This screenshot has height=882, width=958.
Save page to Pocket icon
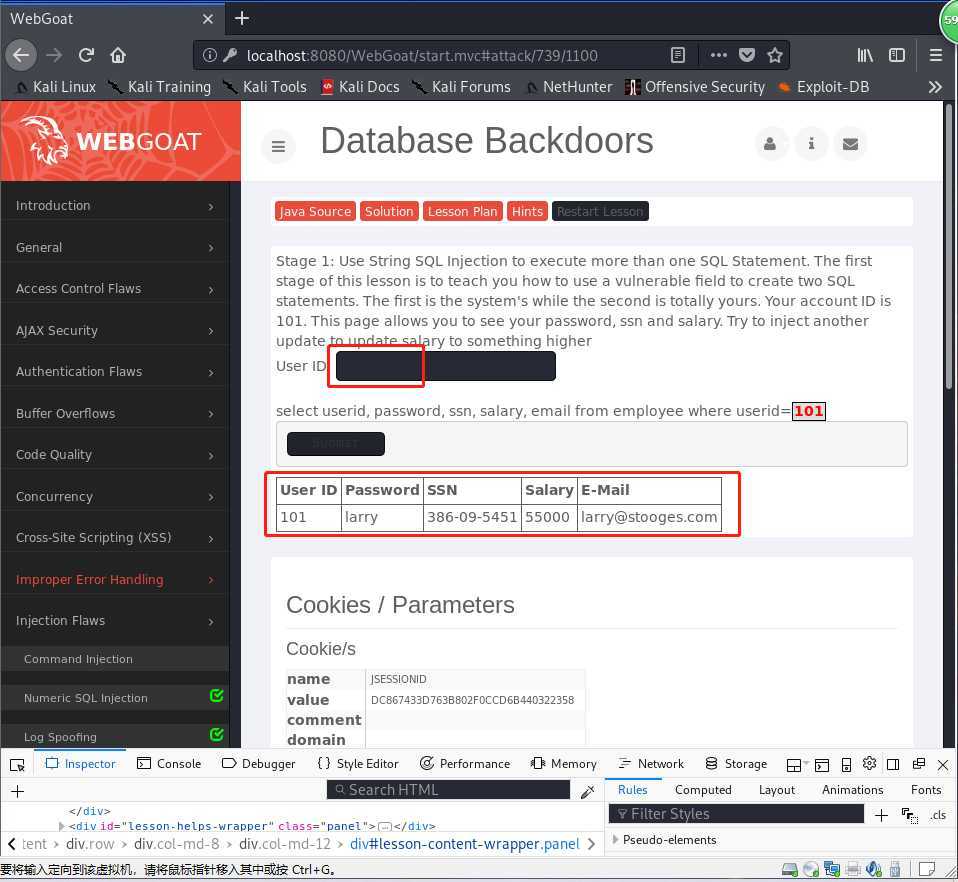[x=747, y=56]
